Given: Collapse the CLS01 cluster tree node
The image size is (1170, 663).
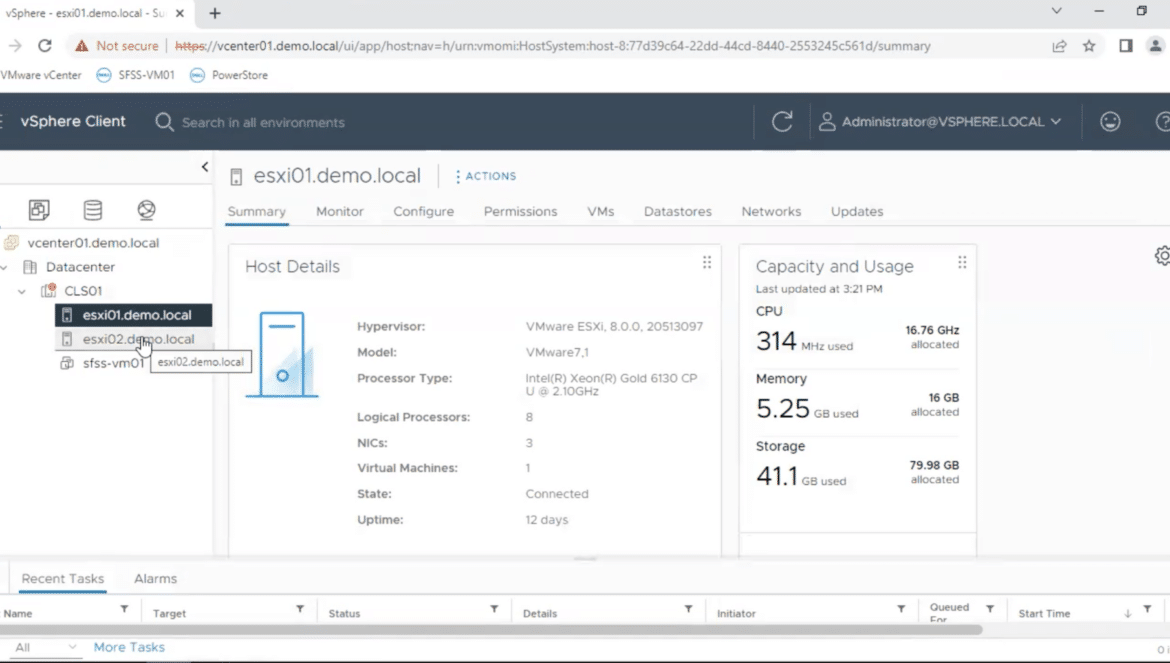Looking at the screenshot, I should point(22,291).
